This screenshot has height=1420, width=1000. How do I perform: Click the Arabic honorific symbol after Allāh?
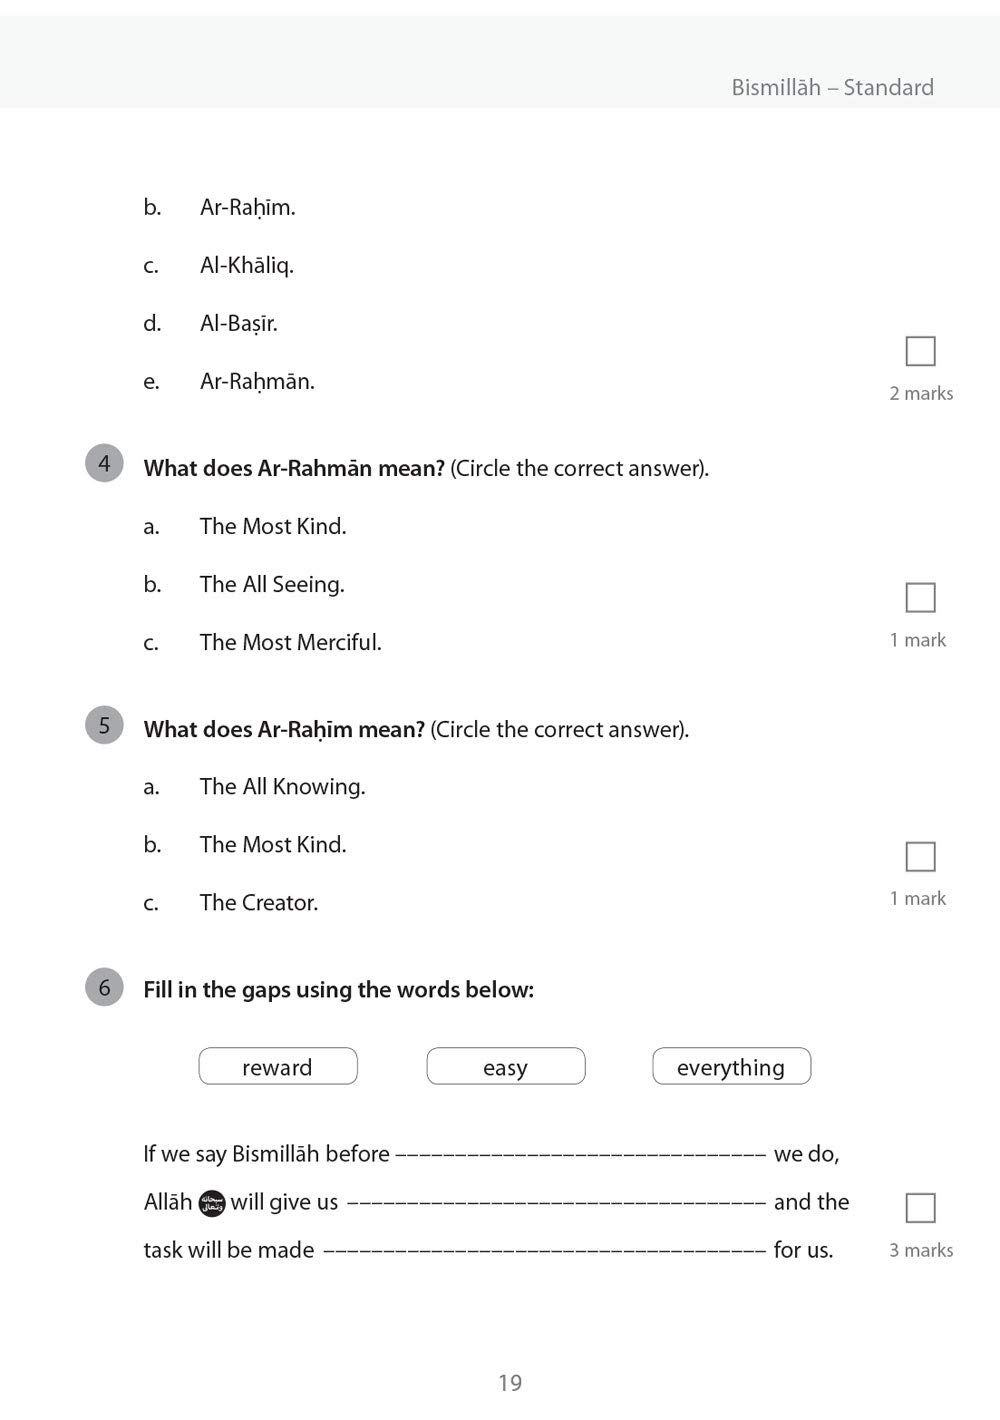click(x=213, y=1202)
